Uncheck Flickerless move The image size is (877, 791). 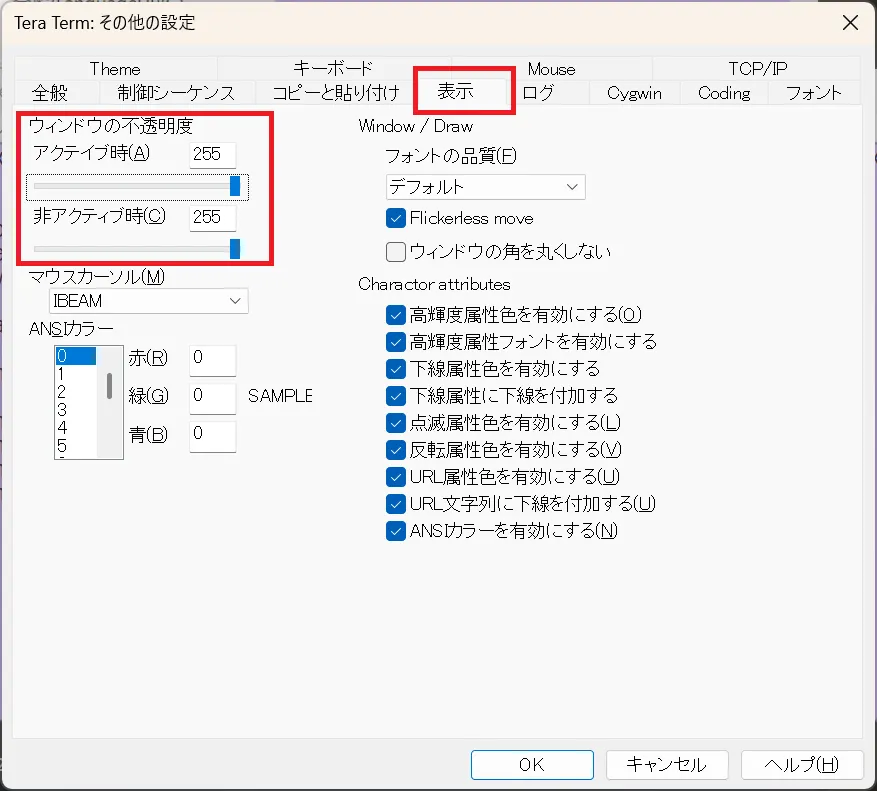pyautogui.click(x=397, y=218)
